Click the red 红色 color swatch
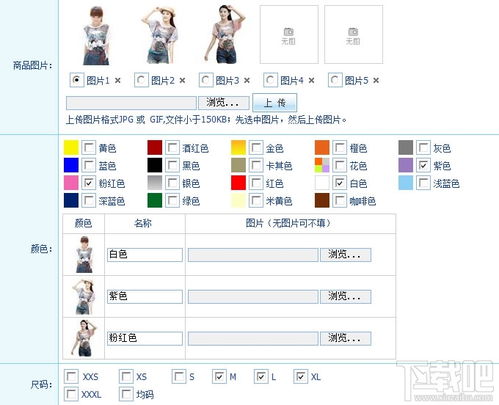 [x=238, y=183]
